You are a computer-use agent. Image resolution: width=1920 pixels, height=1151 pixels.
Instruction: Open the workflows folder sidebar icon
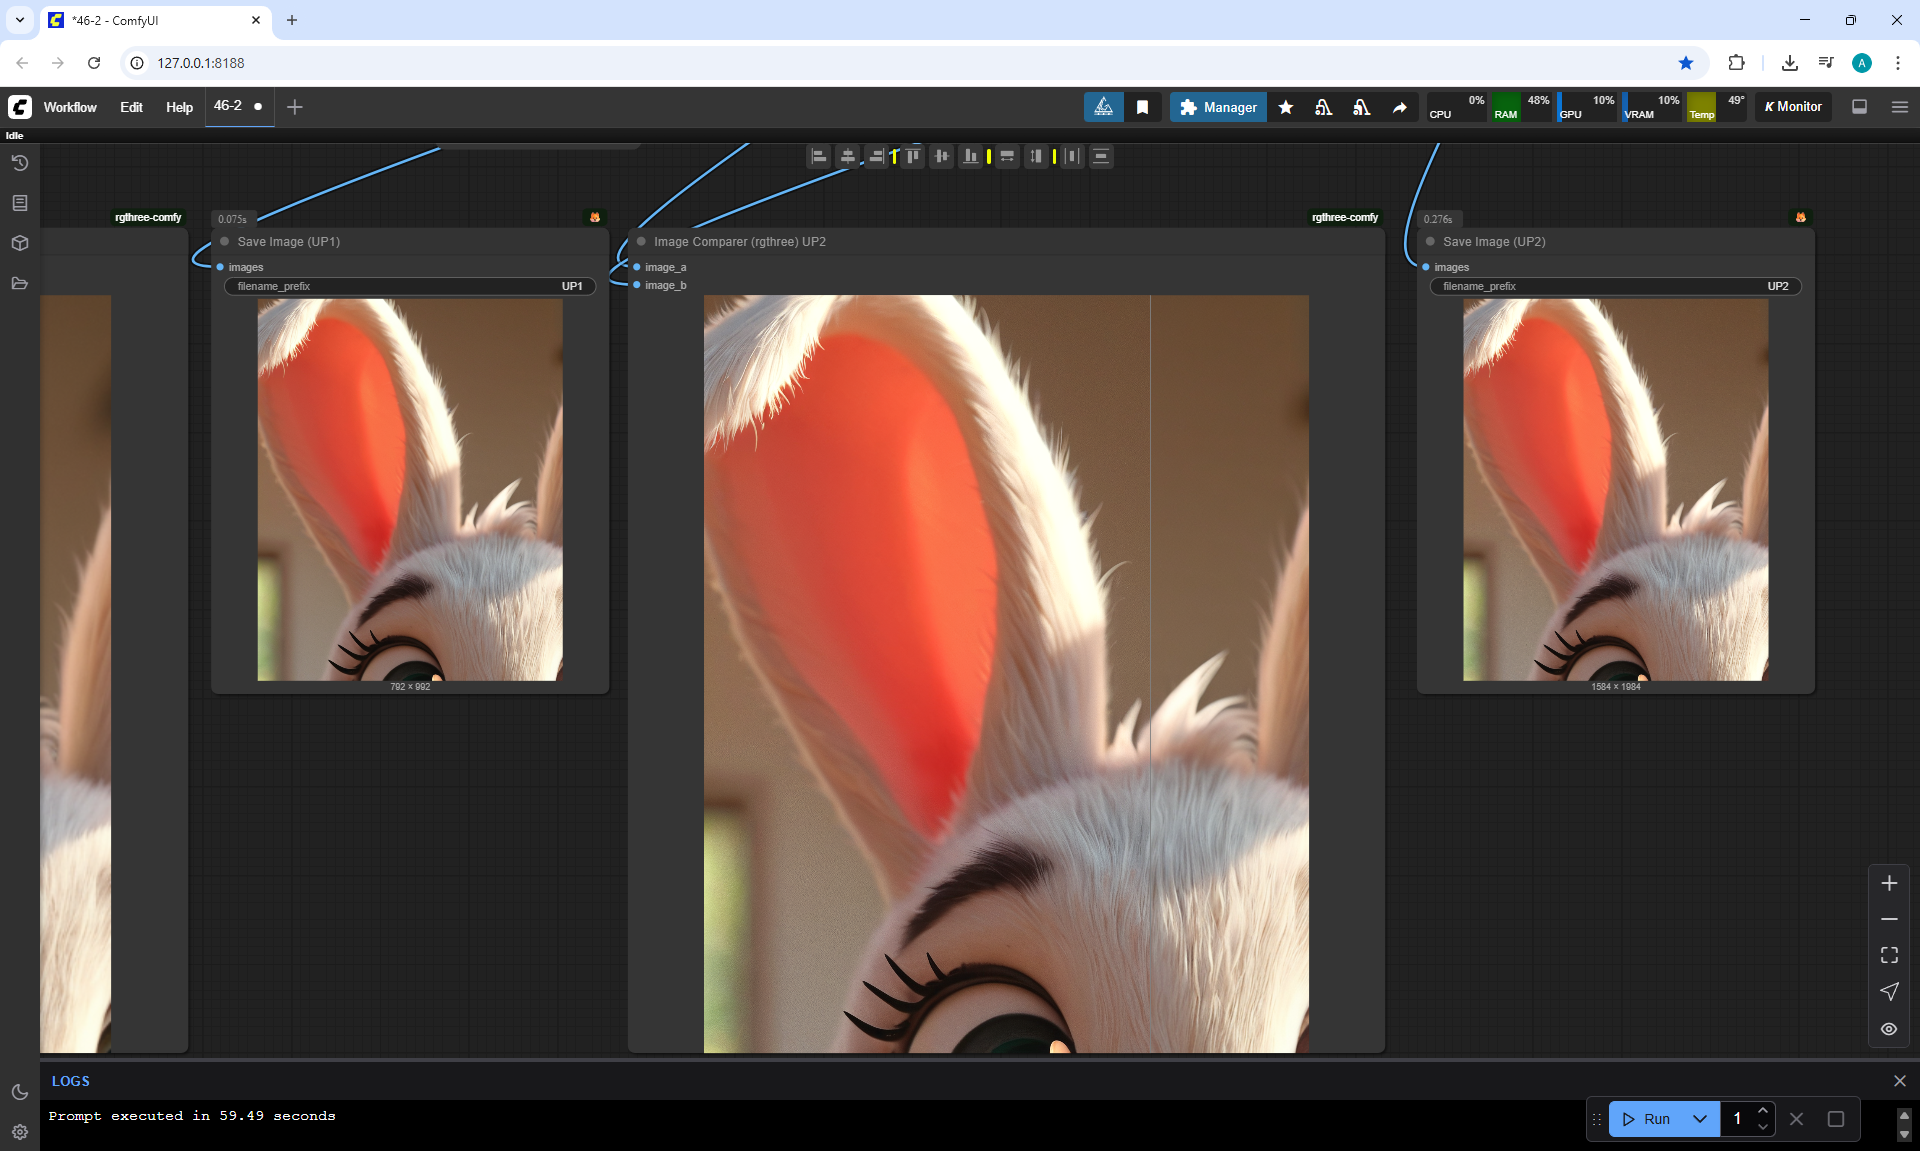(x=19, y=283)
